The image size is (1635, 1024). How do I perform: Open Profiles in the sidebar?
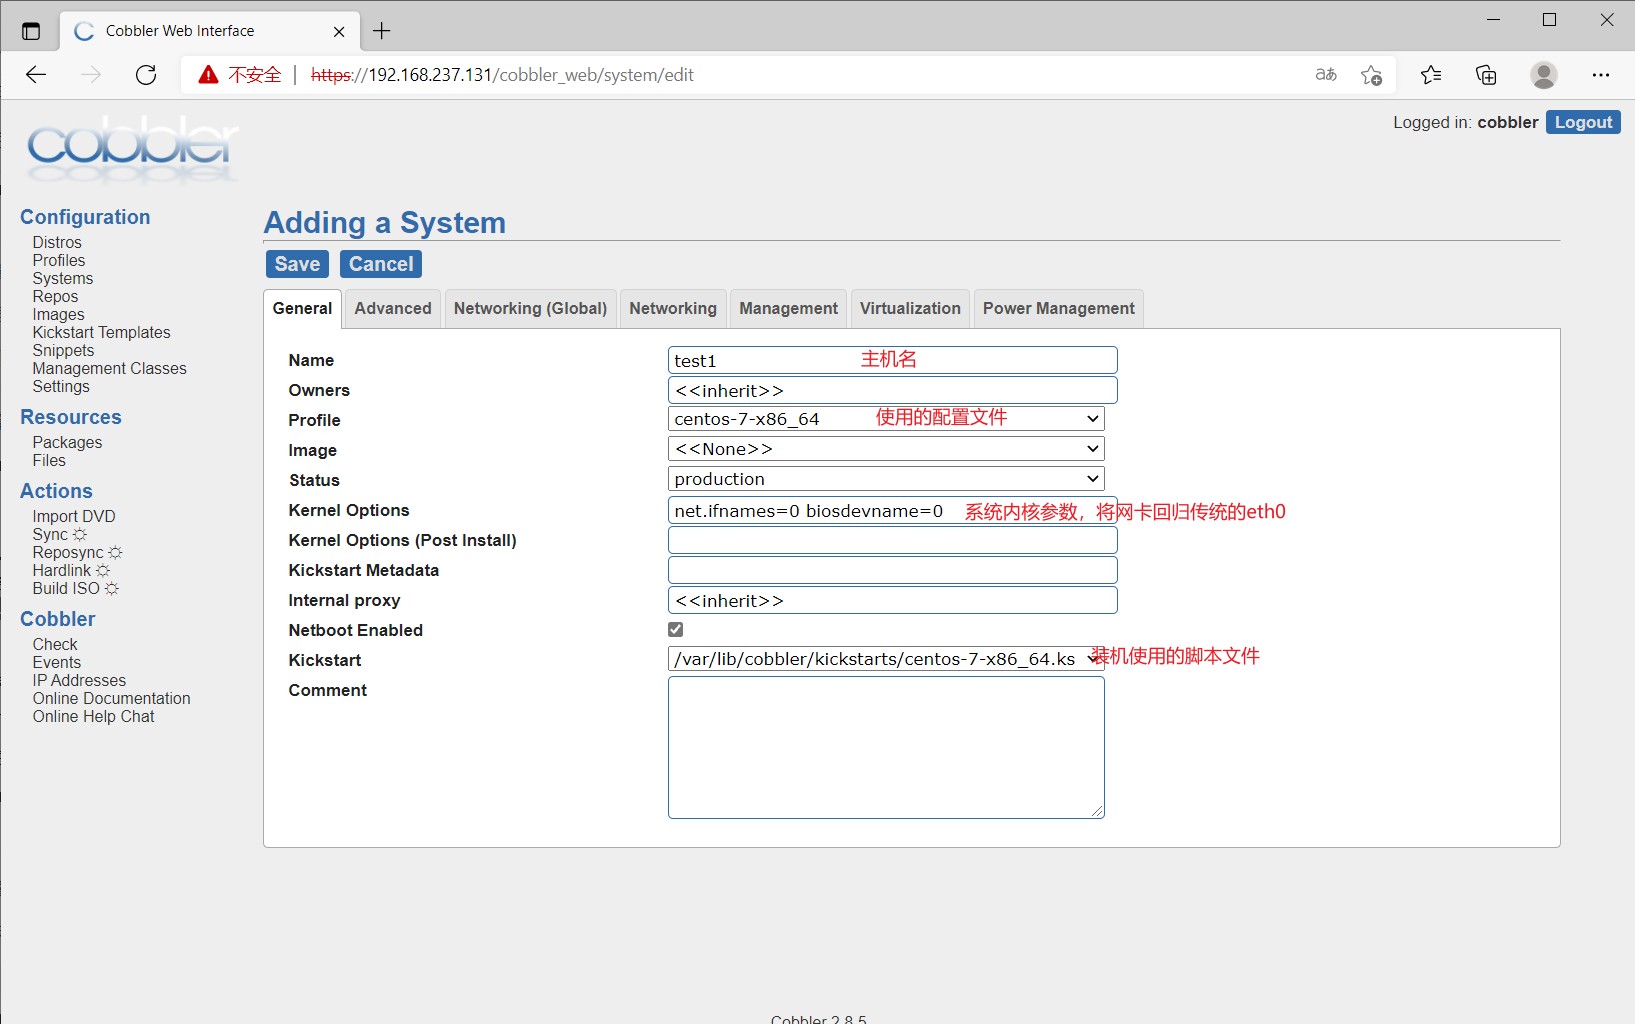(59, 261)
